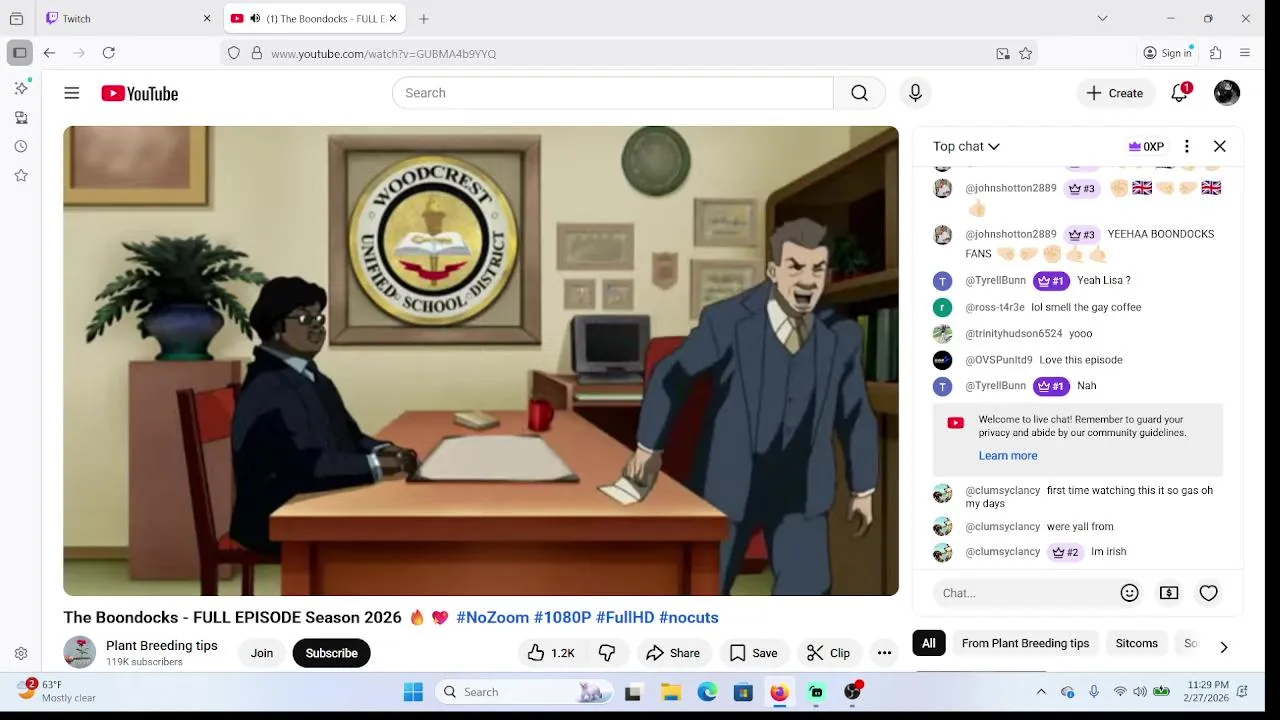The width and height of the screenshot is (1280, 720).
Task: Open live chat more options menu
Action: point(1186,146)
